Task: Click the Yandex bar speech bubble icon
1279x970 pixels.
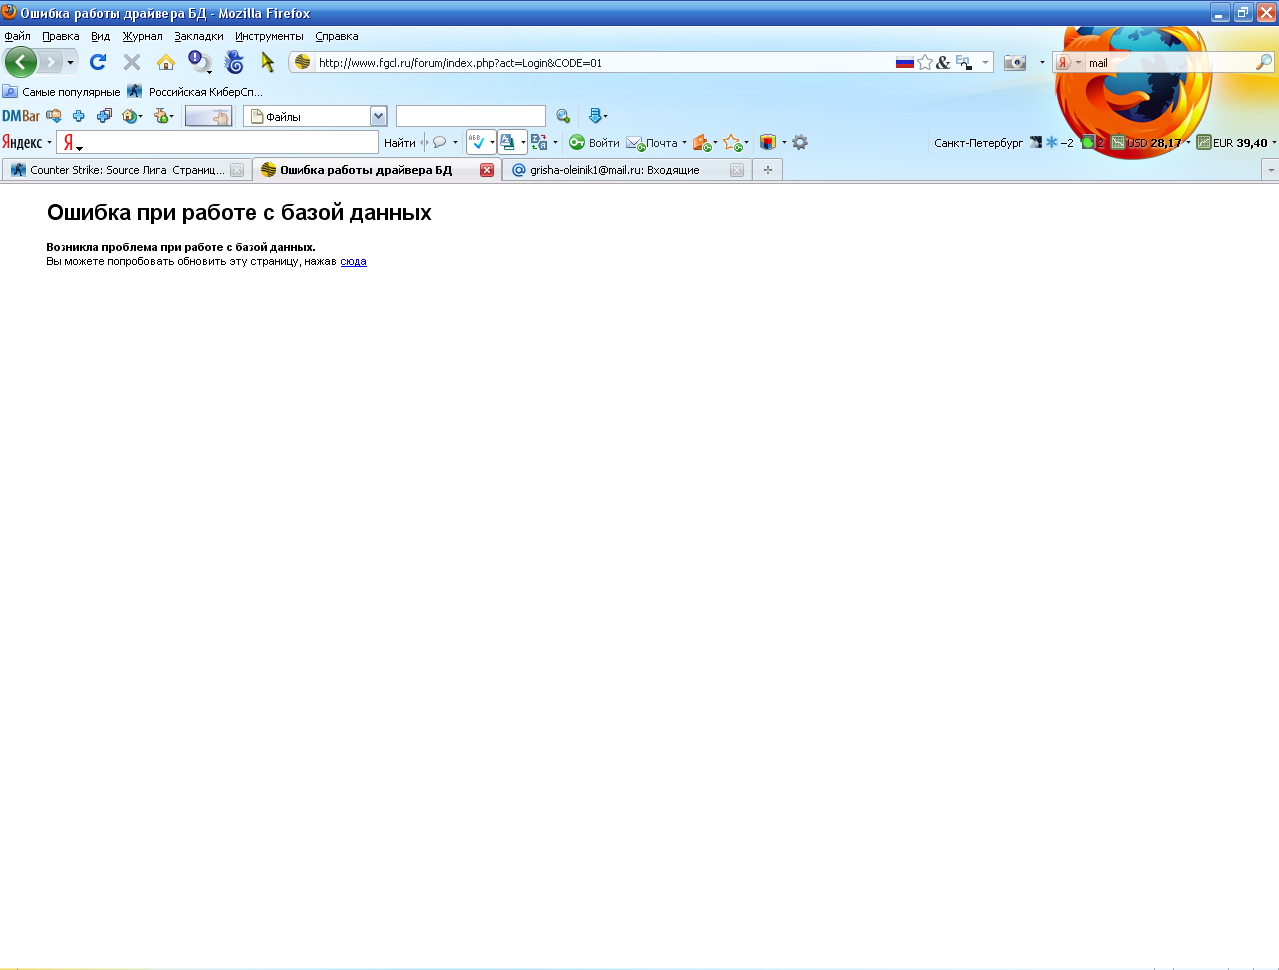Action: (439, 142)
